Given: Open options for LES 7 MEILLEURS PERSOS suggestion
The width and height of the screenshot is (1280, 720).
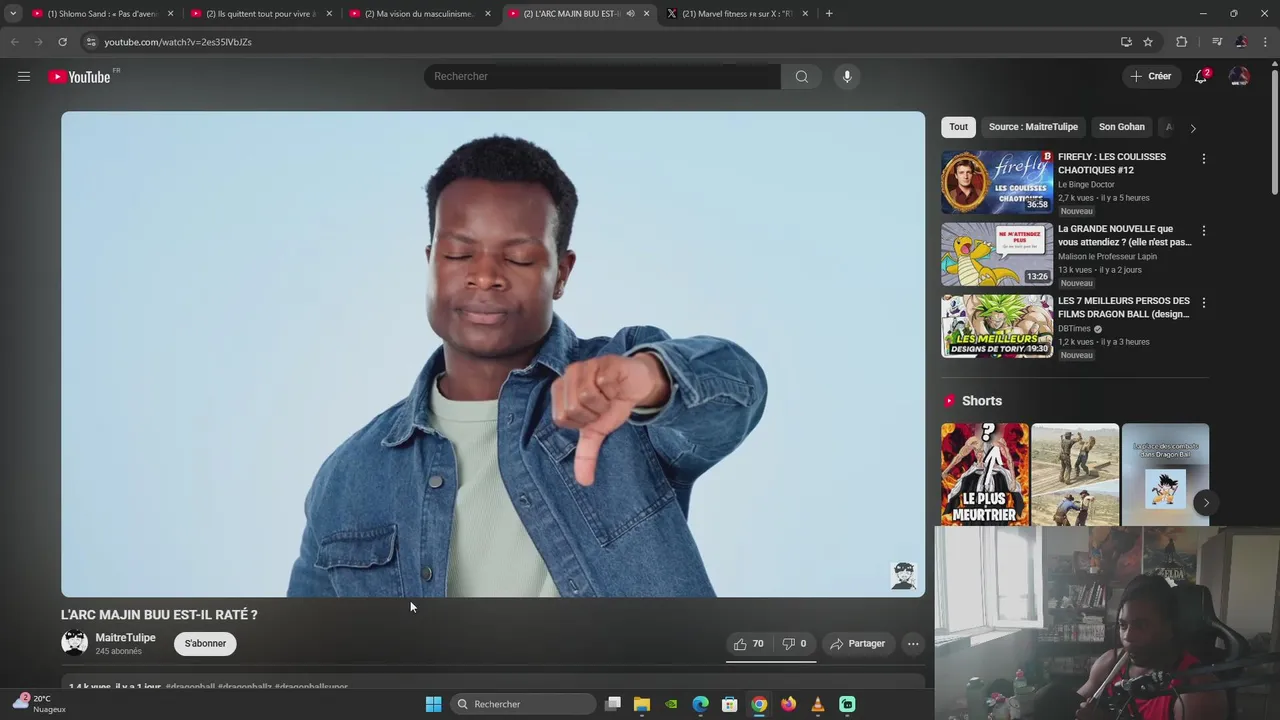Looking at the screenshot, I should [x=1204, y=303].
